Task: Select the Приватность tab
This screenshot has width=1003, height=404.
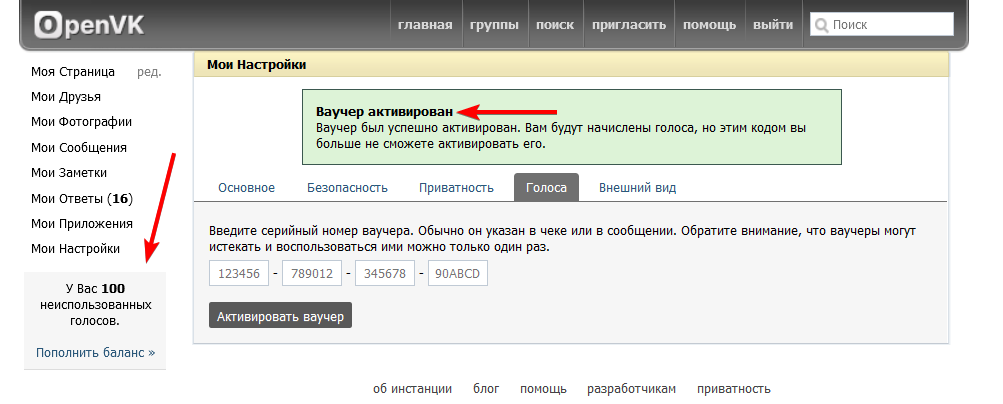Action: [x=456, y=187]
